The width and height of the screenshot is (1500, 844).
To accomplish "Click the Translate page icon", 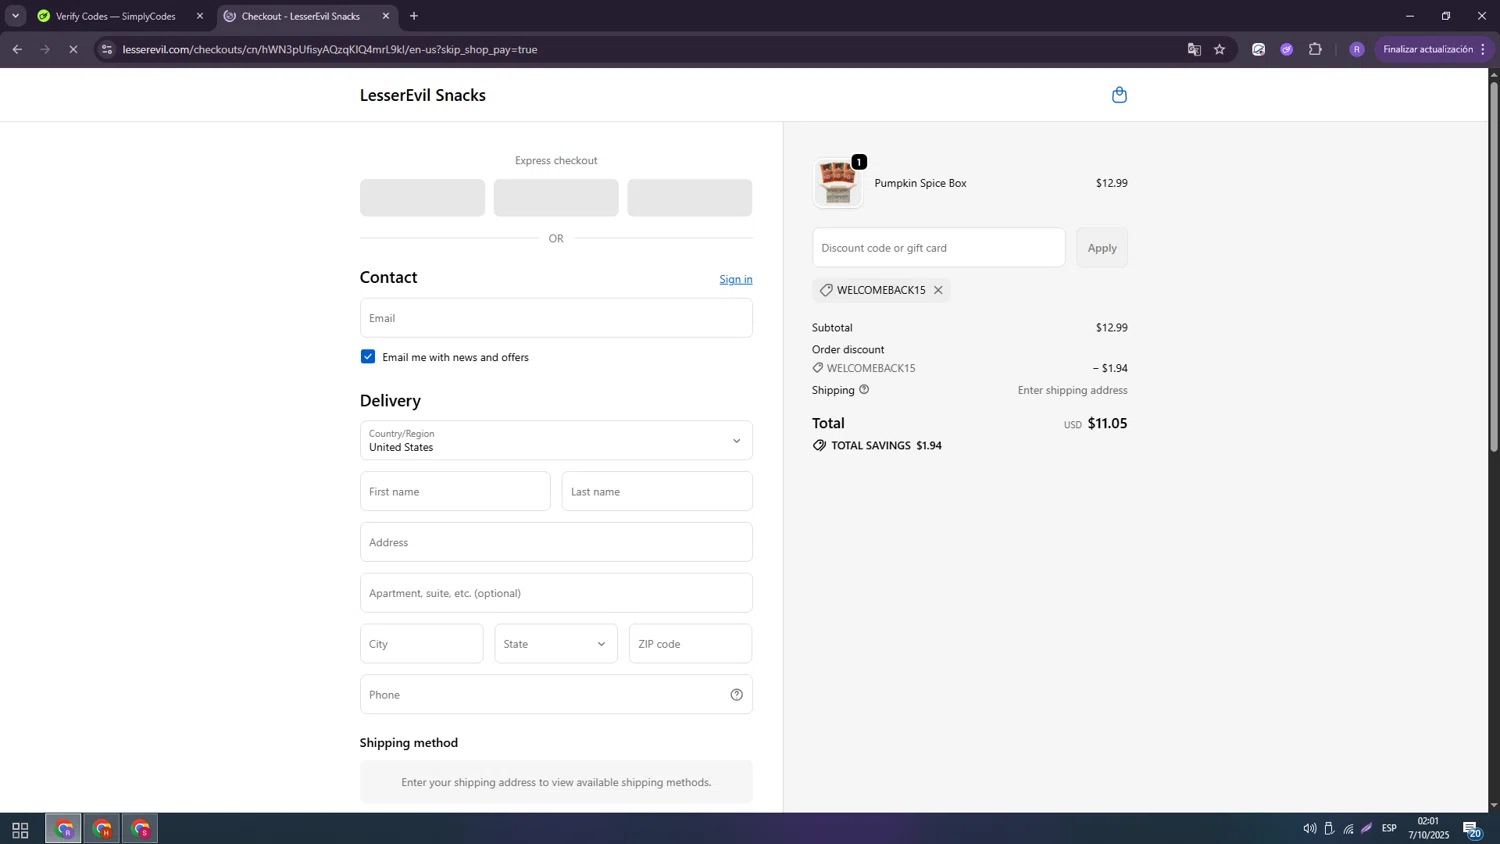I will click(1194, 49).
